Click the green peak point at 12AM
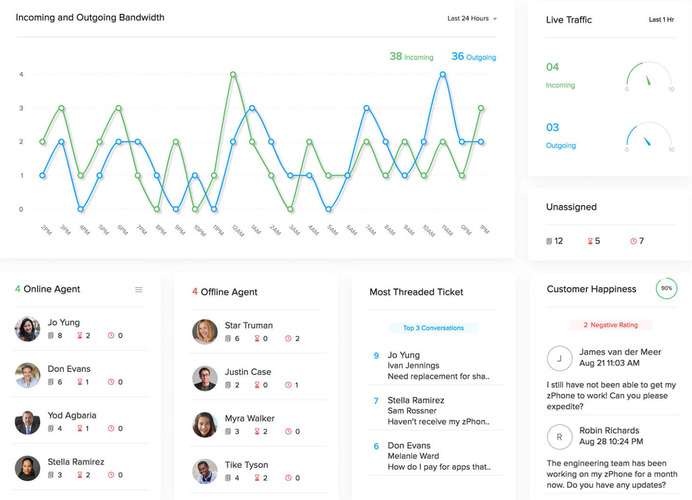 233,75
